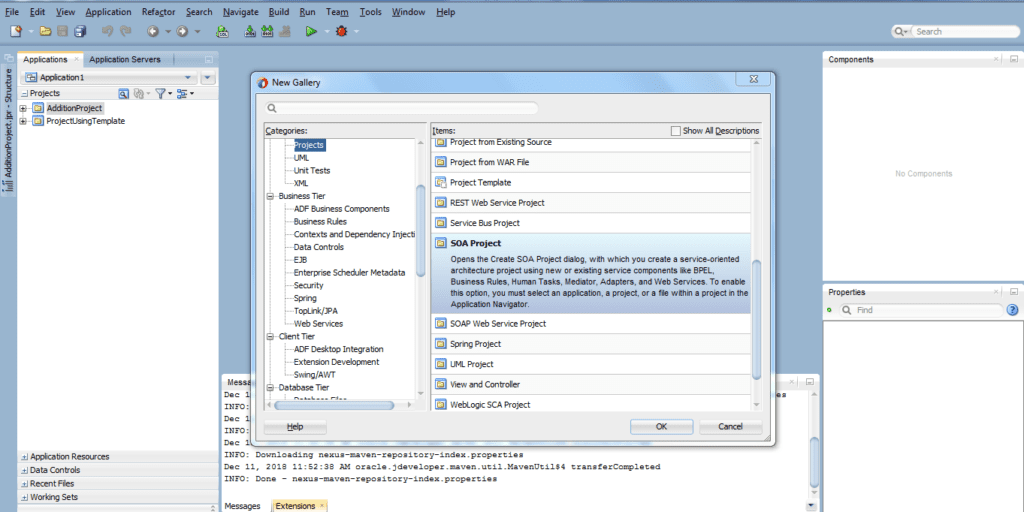The image size is (1024, 512).
Task: Click the search icon in Projects header
Action: (x=123, y=94)
